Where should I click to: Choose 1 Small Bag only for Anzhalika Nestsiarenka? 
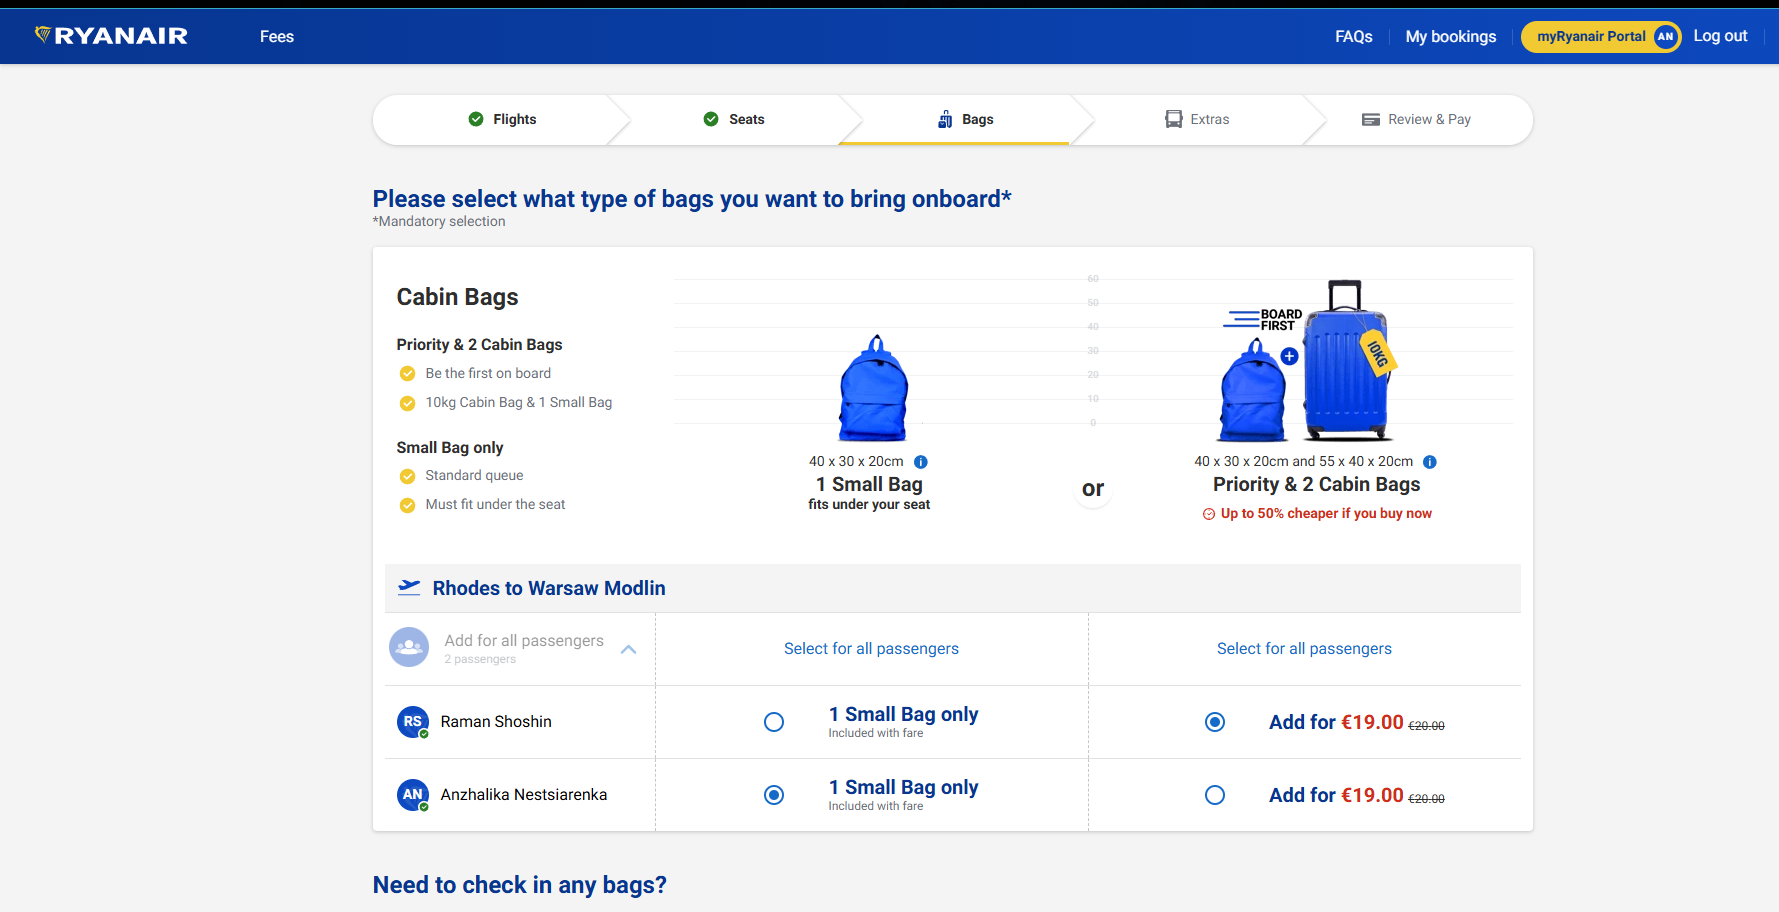[774, 795]
